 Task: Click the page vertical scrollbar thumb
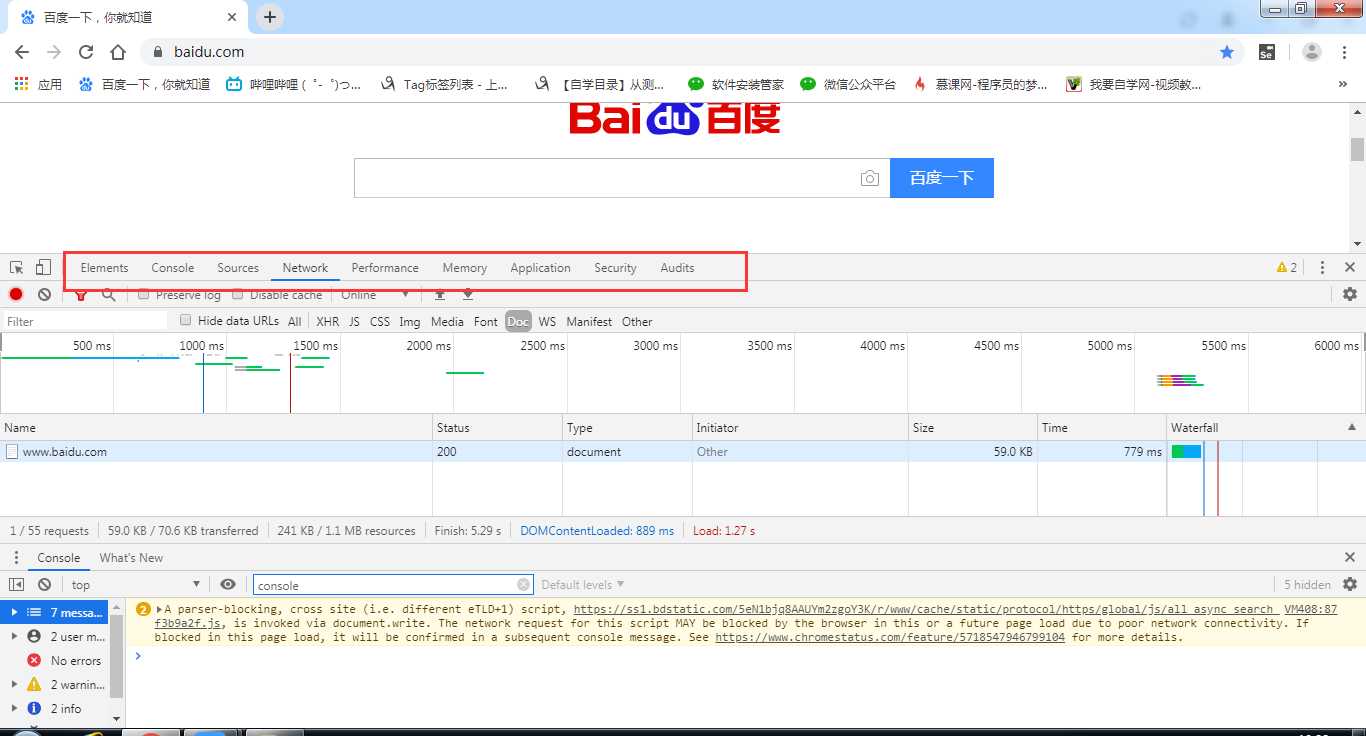(1357, 150)
